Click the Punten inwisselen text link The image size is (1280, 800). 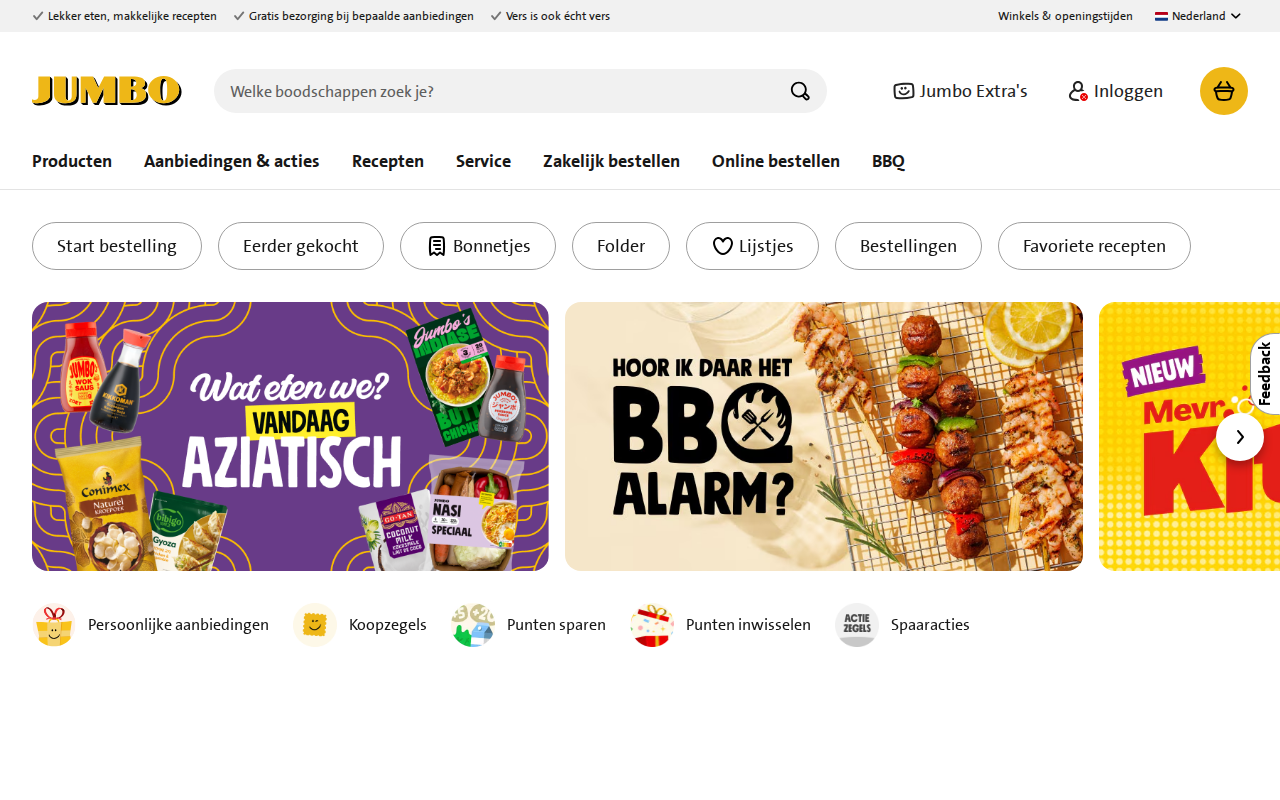click(748, 625)
